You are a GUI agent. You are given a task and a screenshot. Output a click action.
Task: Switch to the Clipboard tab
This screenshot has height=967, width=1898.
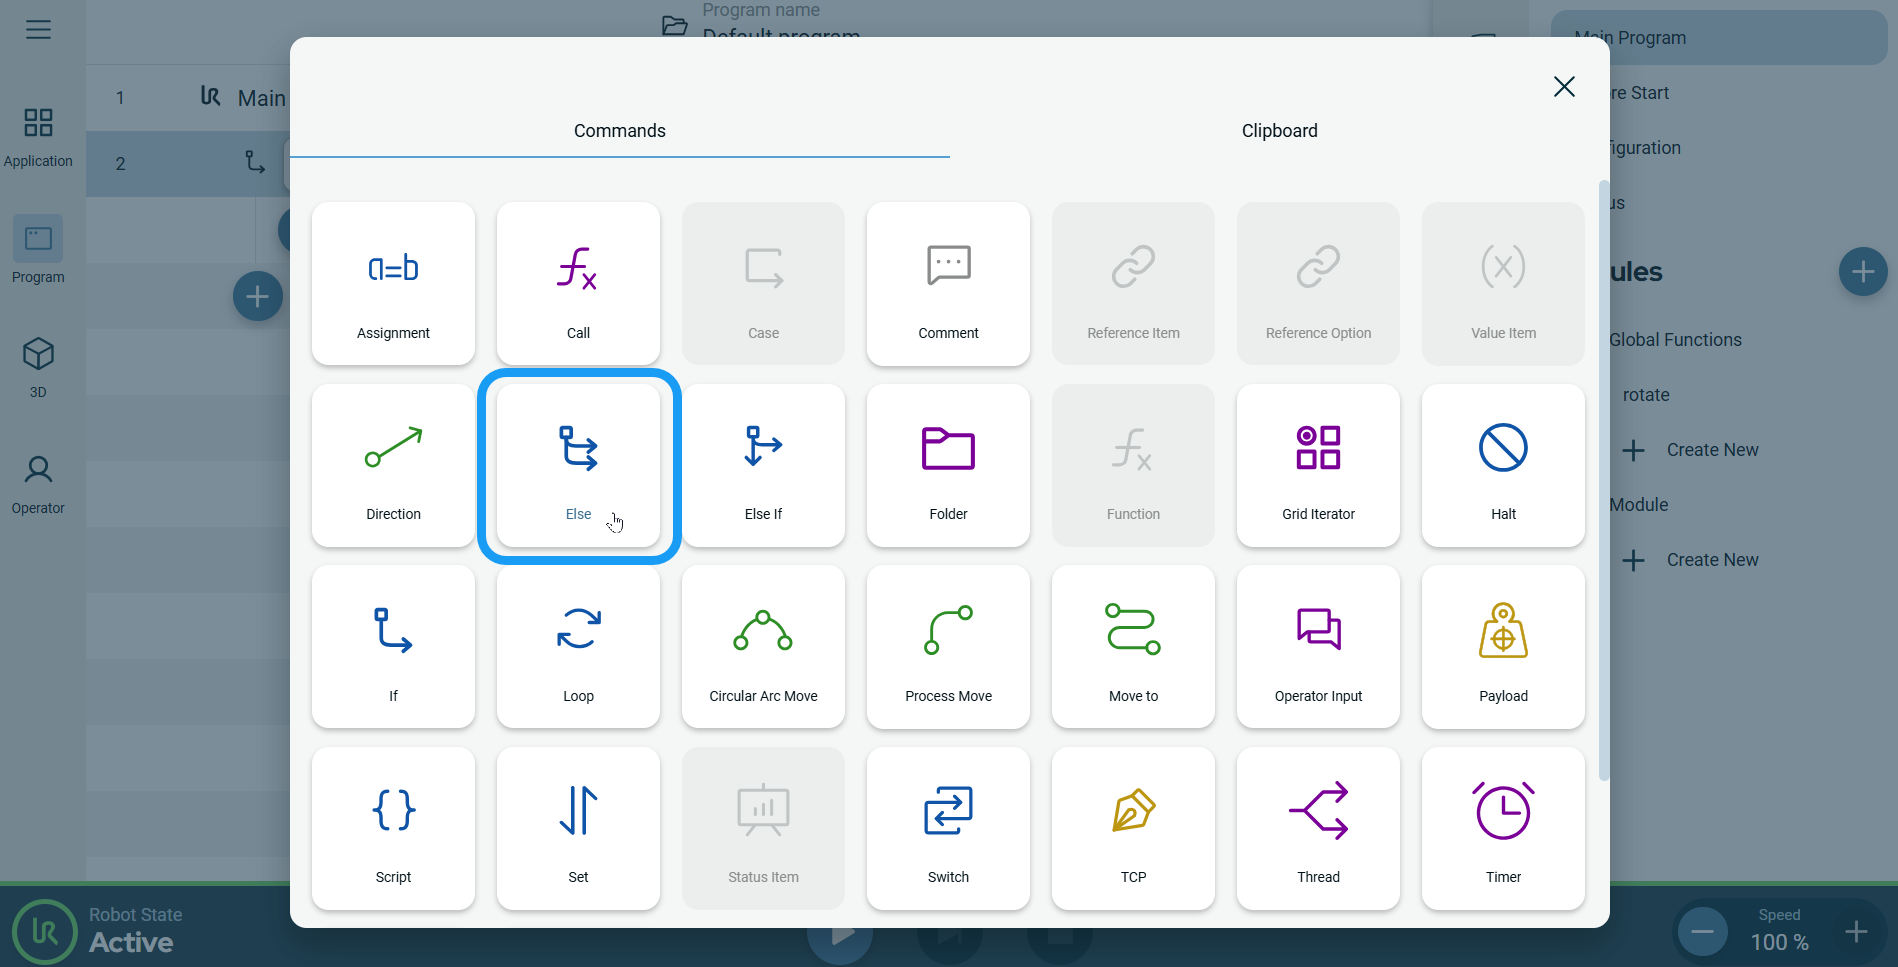1279,131
